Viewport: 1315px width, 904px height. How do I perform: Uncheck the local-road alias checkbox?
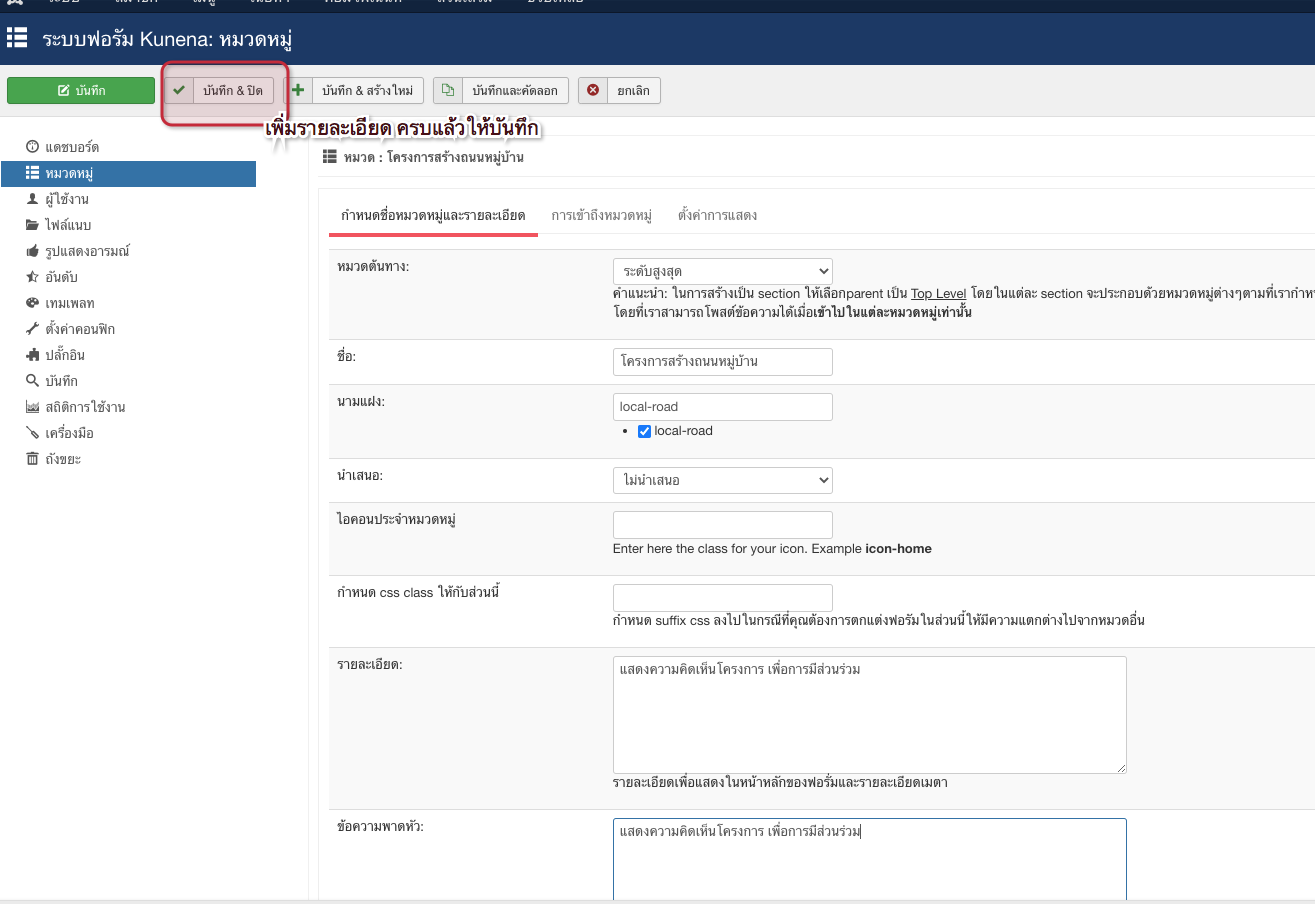(x=645, y=431)
